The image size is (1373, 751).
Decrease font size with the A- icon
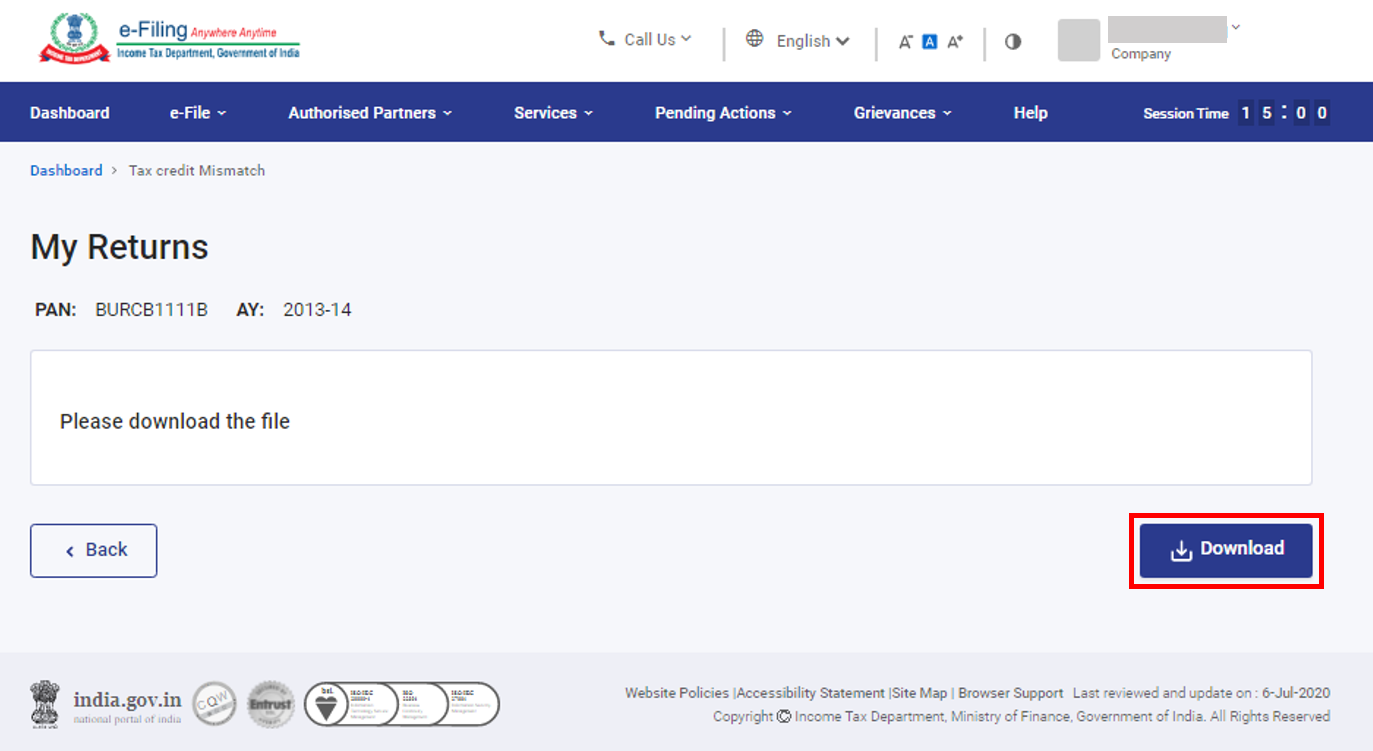coord(905,42)
